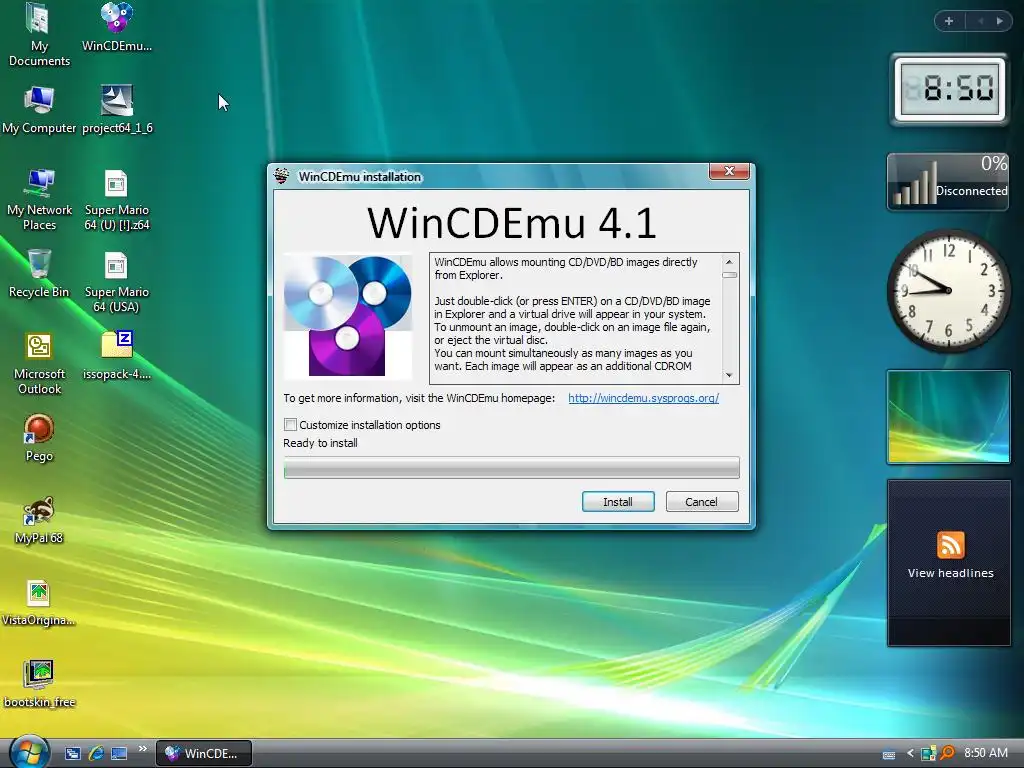
Task: Click the description scrollbar thumb
Action: (729, 275)
